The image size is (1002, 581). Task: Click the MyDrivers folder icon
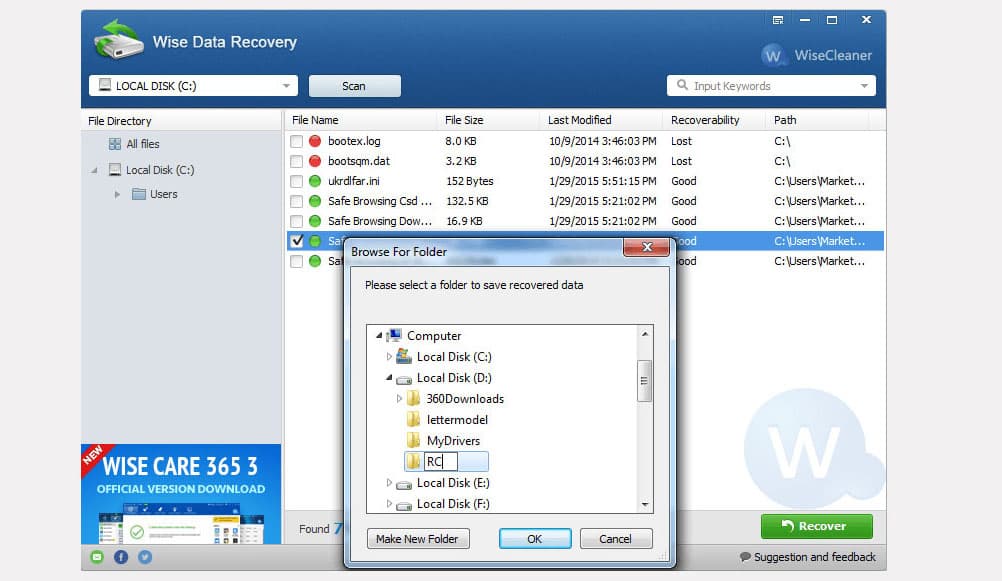[413, 440]
